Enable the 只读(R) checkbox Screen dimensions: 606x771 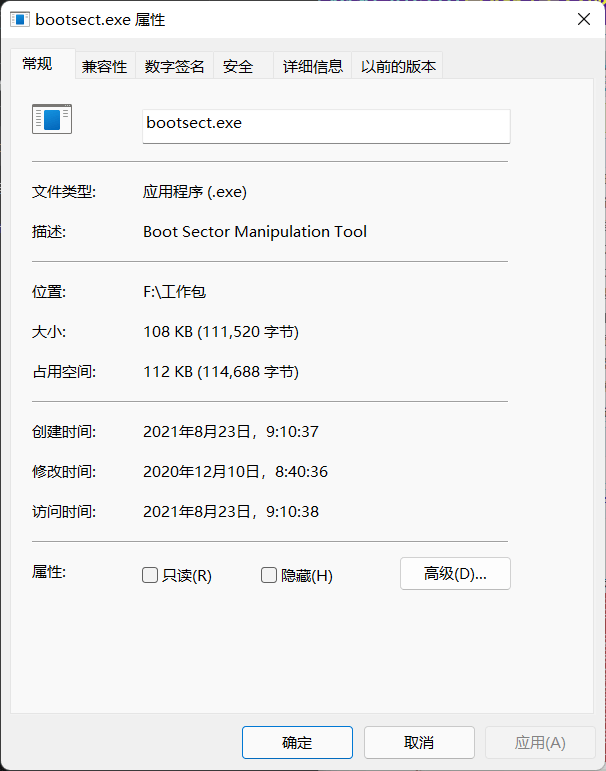pos(151,575)
